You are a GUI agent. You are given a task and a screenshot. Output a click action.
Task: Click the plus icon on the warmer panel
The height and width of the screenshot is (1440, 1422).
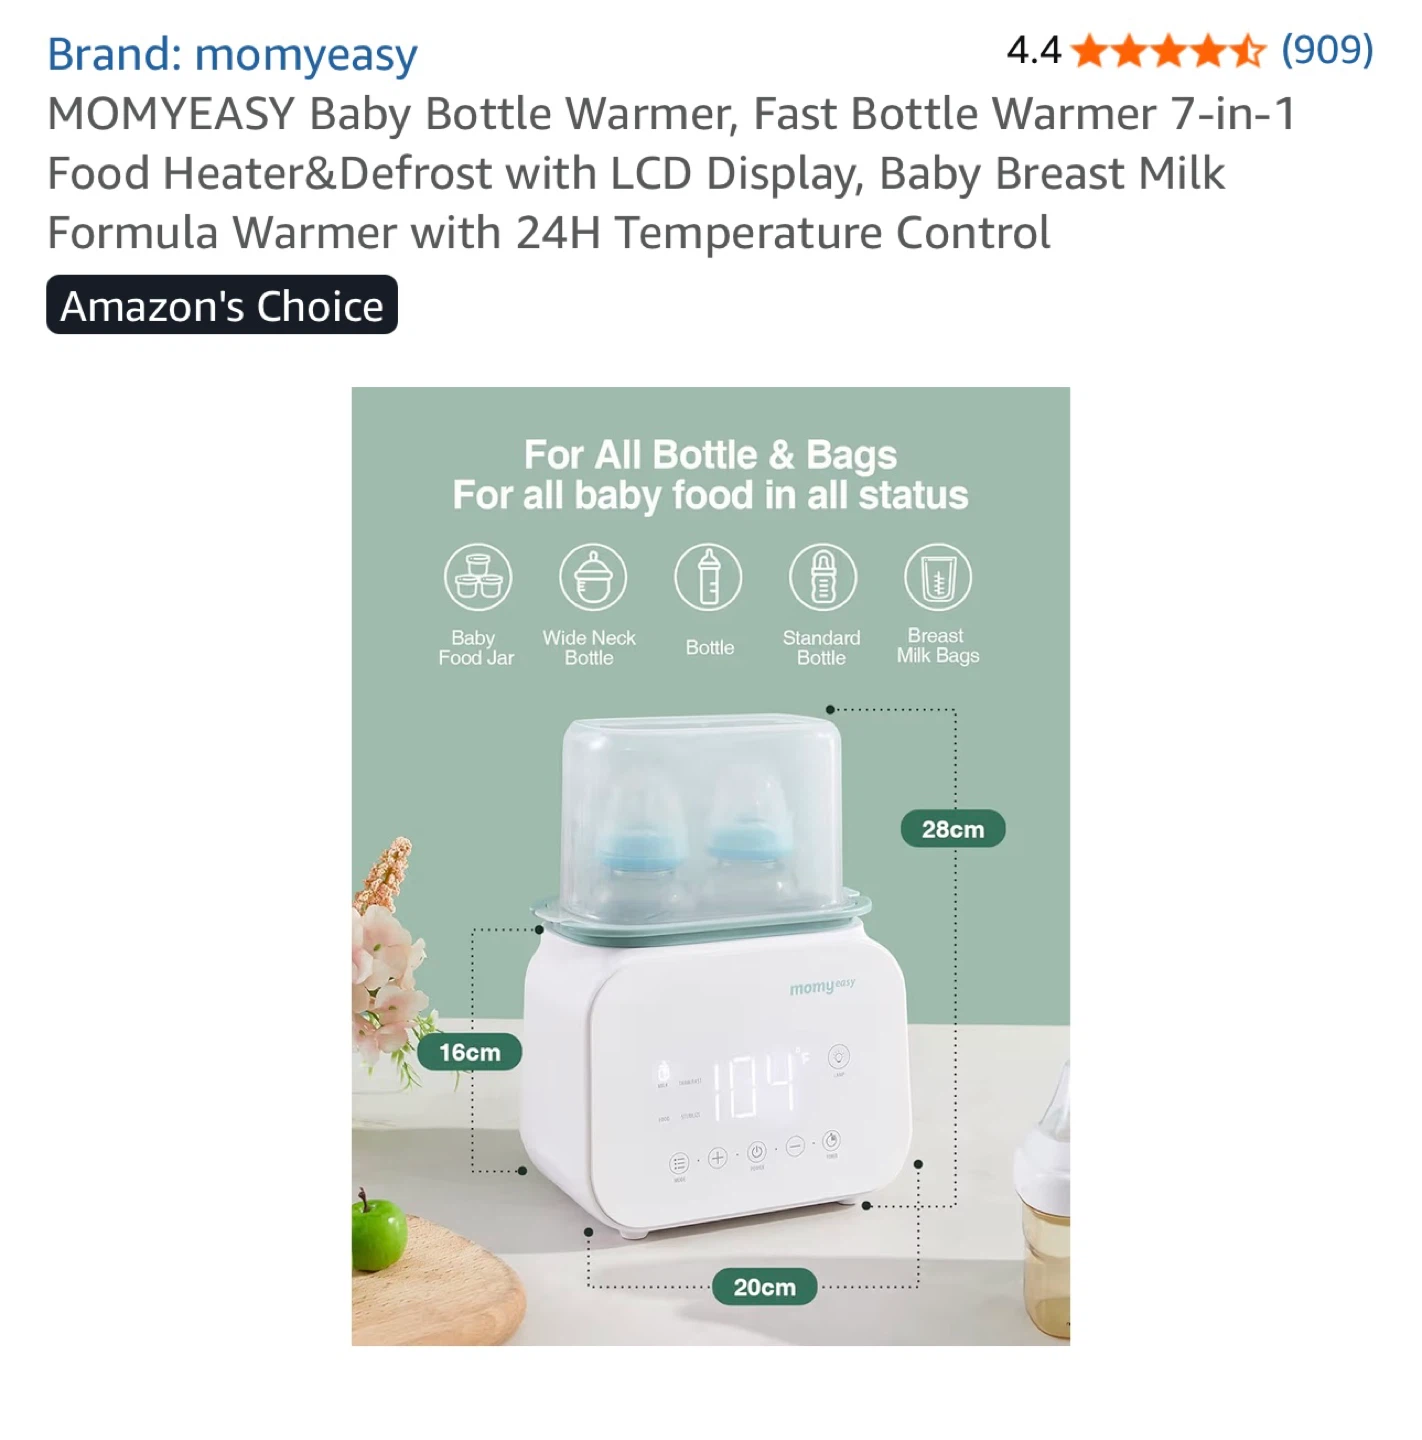[x=717, y=1159]
